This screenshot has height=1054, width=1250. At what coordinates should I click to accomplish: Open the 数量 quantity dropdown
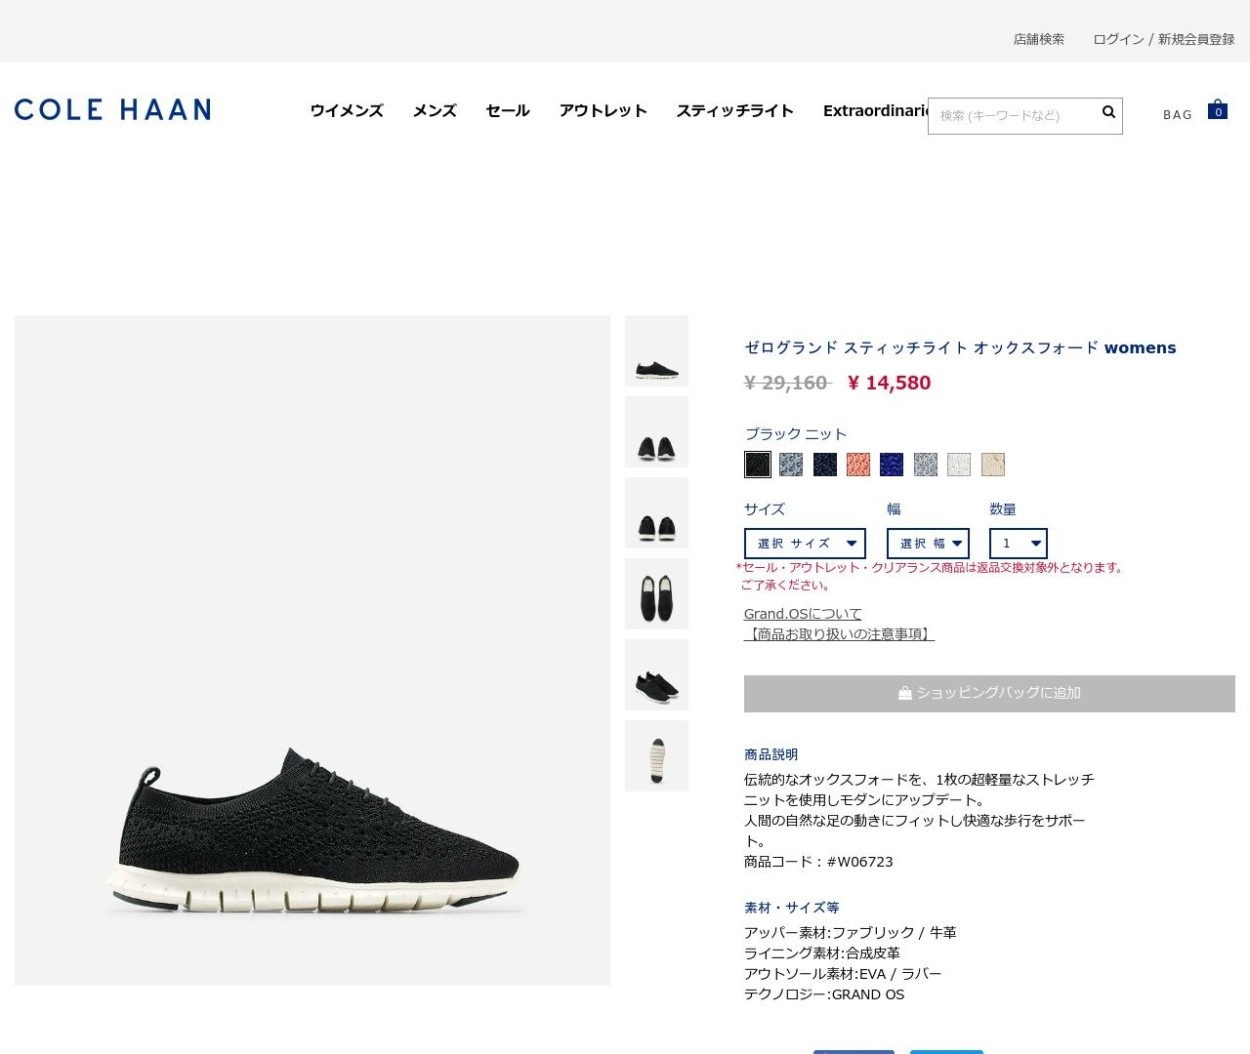coord(1018,543)
